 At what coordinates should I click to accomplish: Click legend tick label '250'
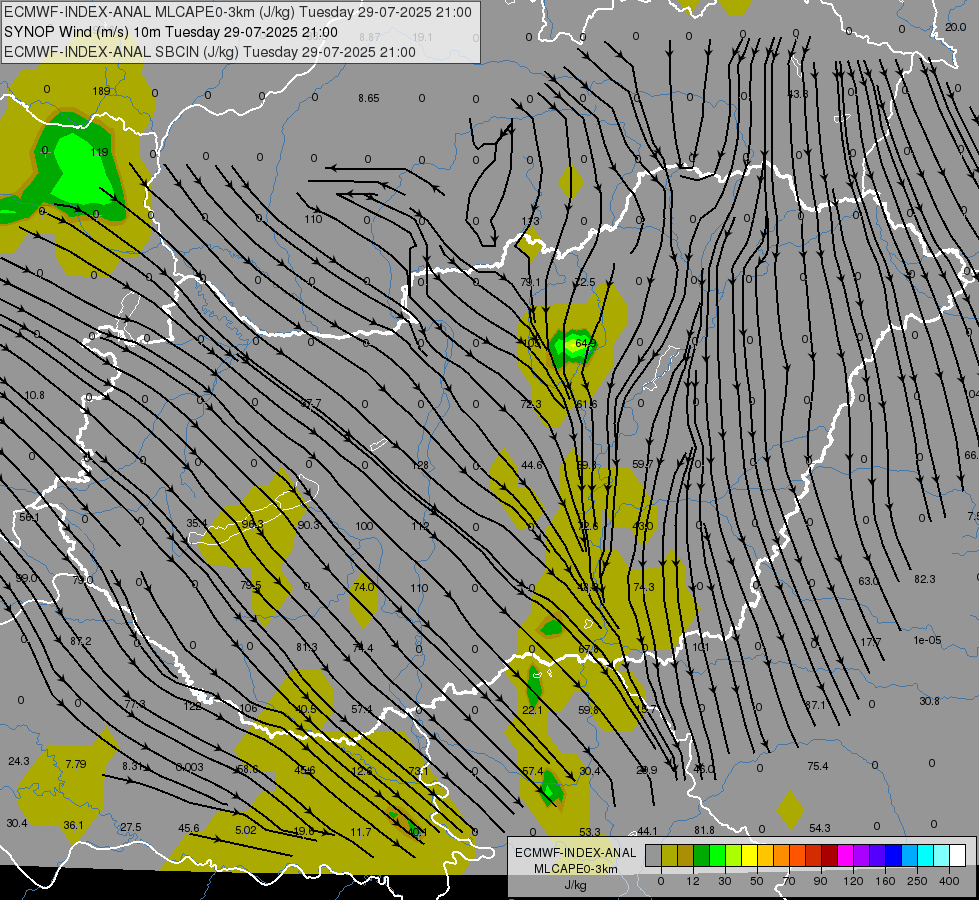[917, 881]
